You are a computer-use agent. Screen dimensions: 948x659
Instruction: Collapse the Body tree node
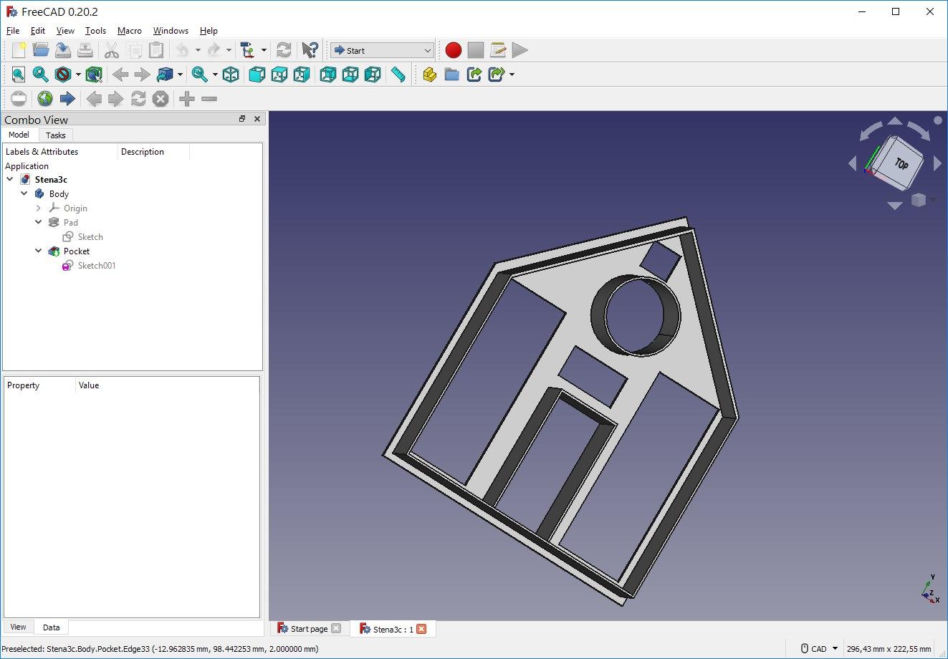point(24,193)
